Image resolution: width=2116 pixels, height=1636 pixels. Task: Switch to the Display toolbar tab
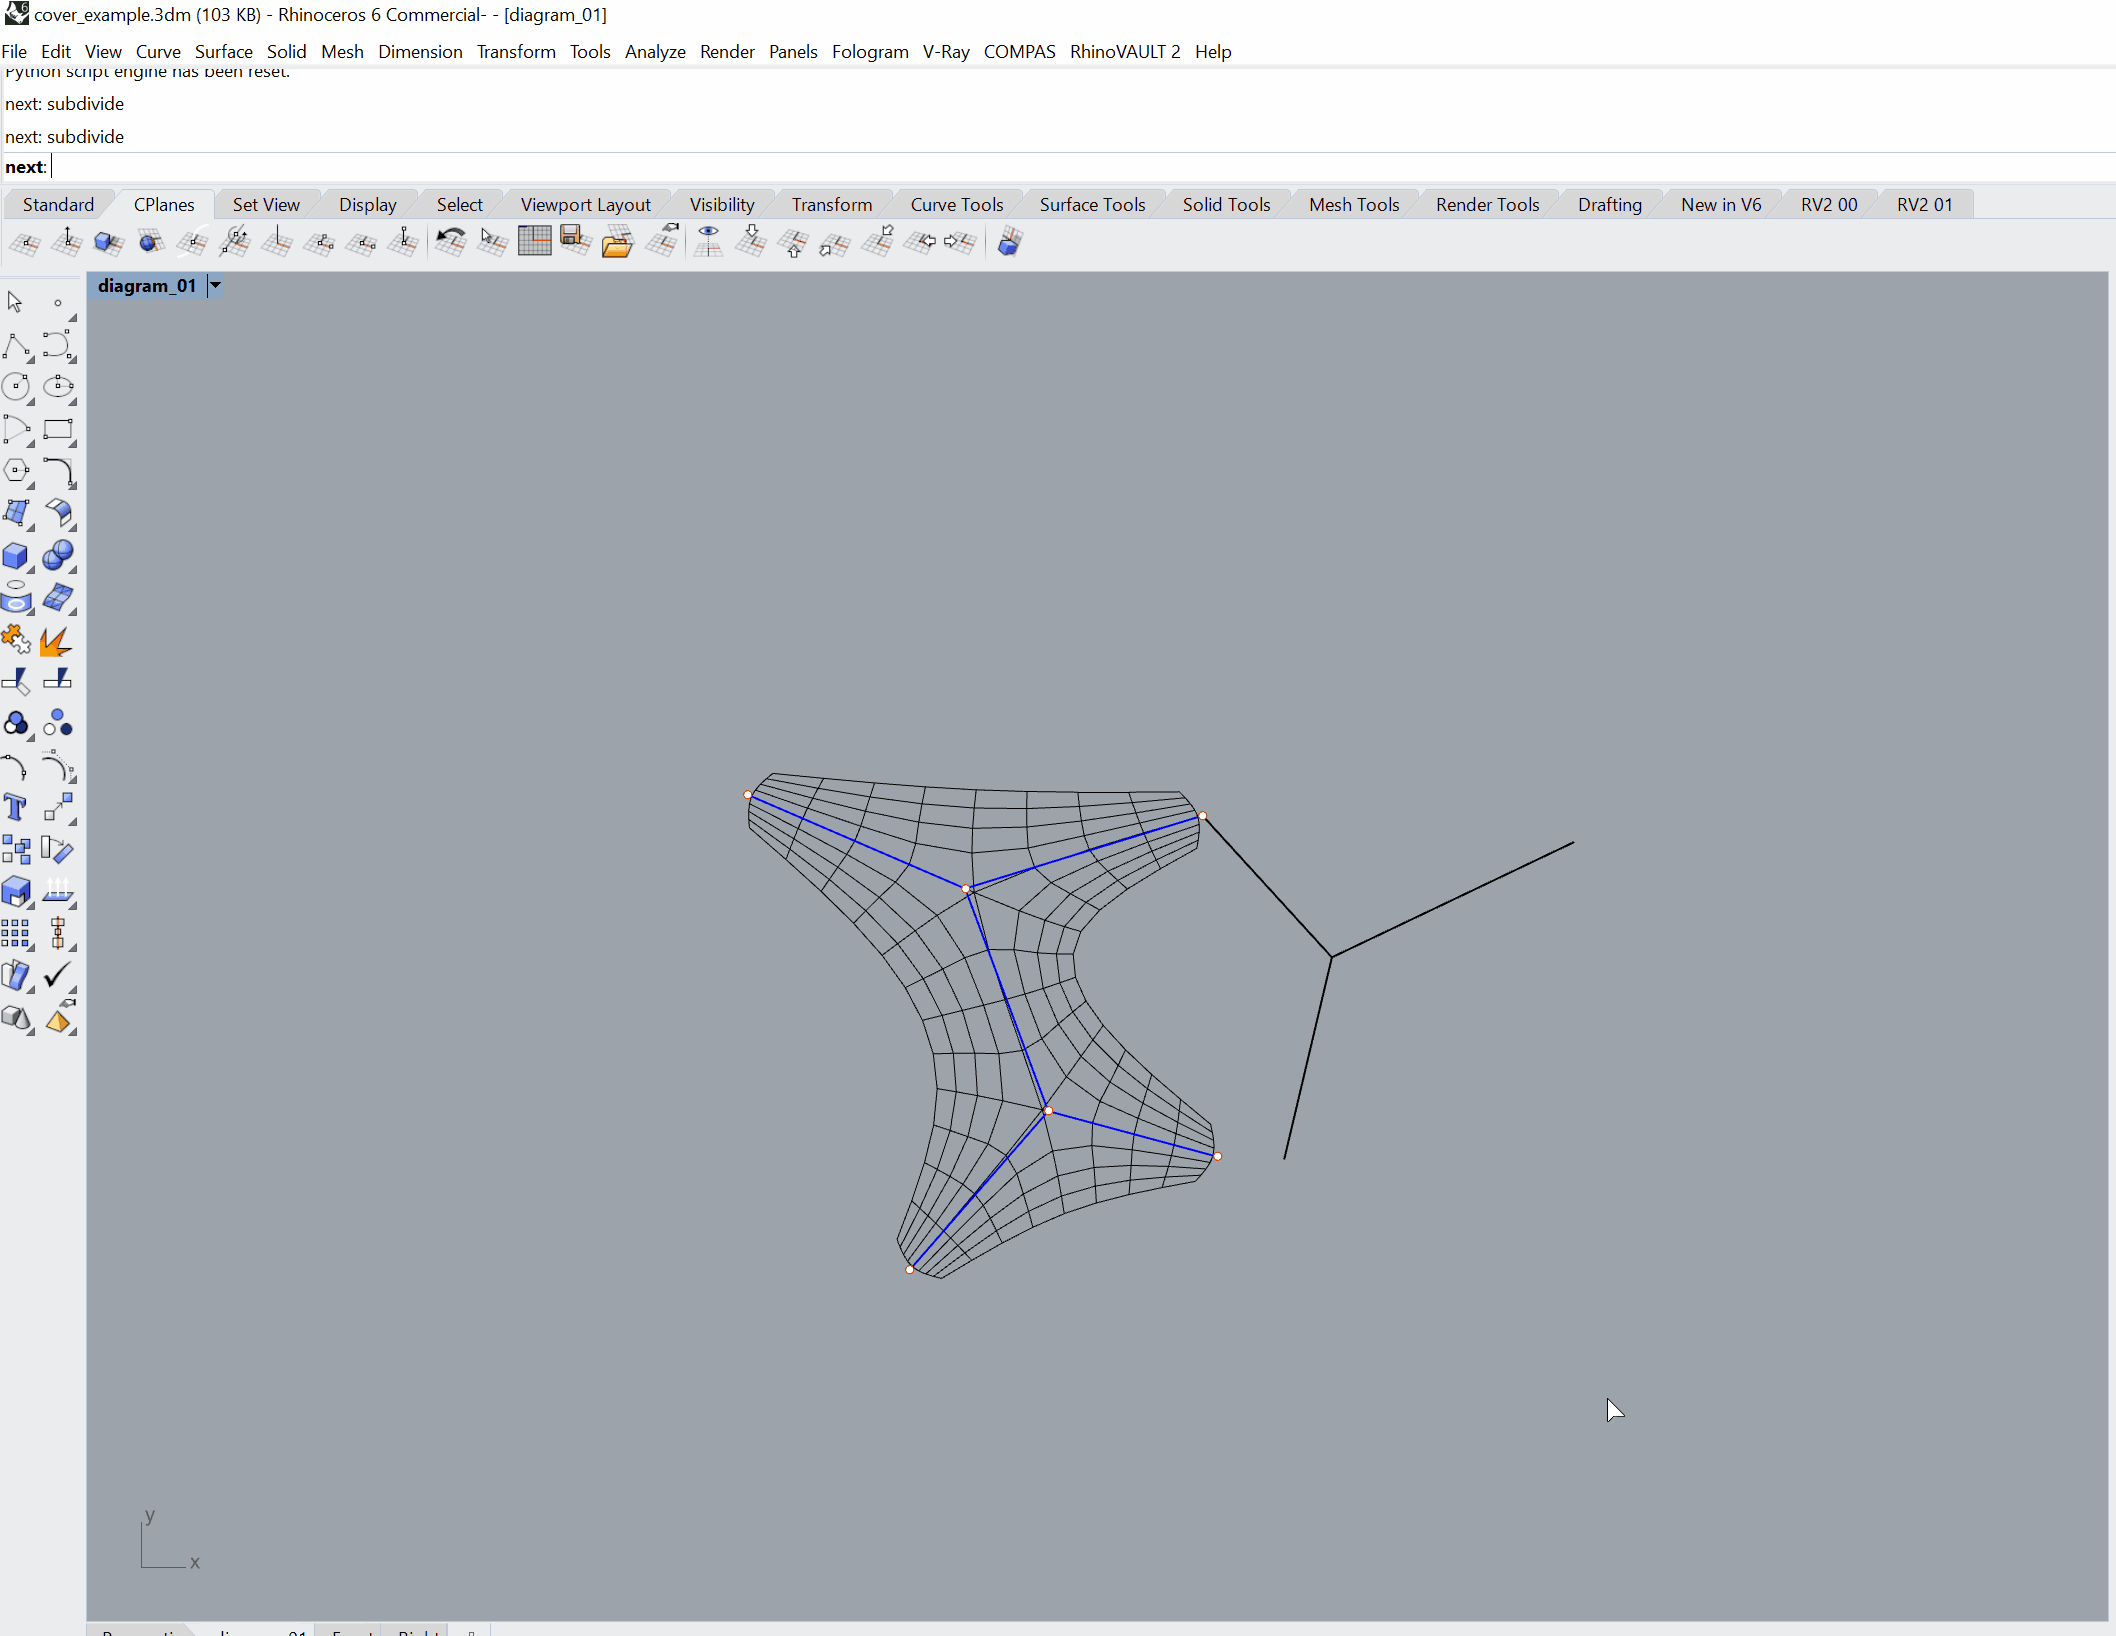pos(367,205)
